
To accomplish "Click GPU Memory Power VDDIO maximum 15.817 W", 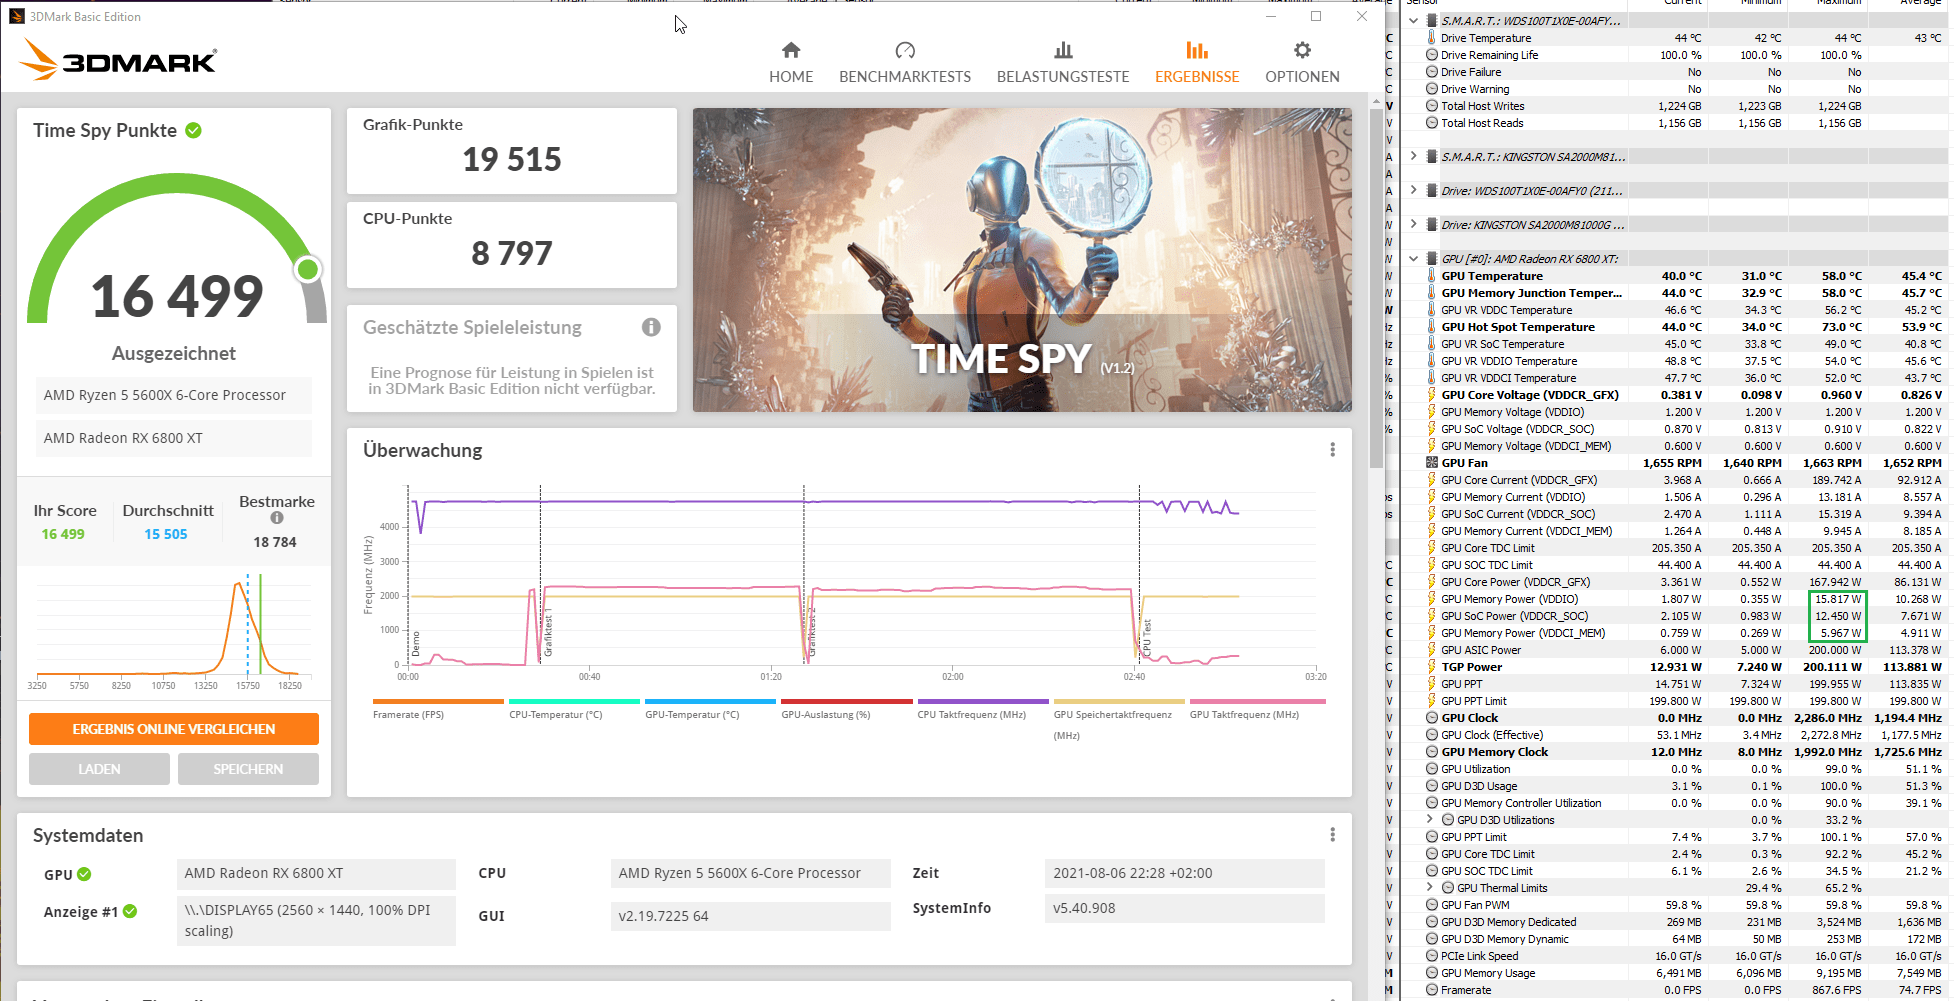I will pos(1838,599).
